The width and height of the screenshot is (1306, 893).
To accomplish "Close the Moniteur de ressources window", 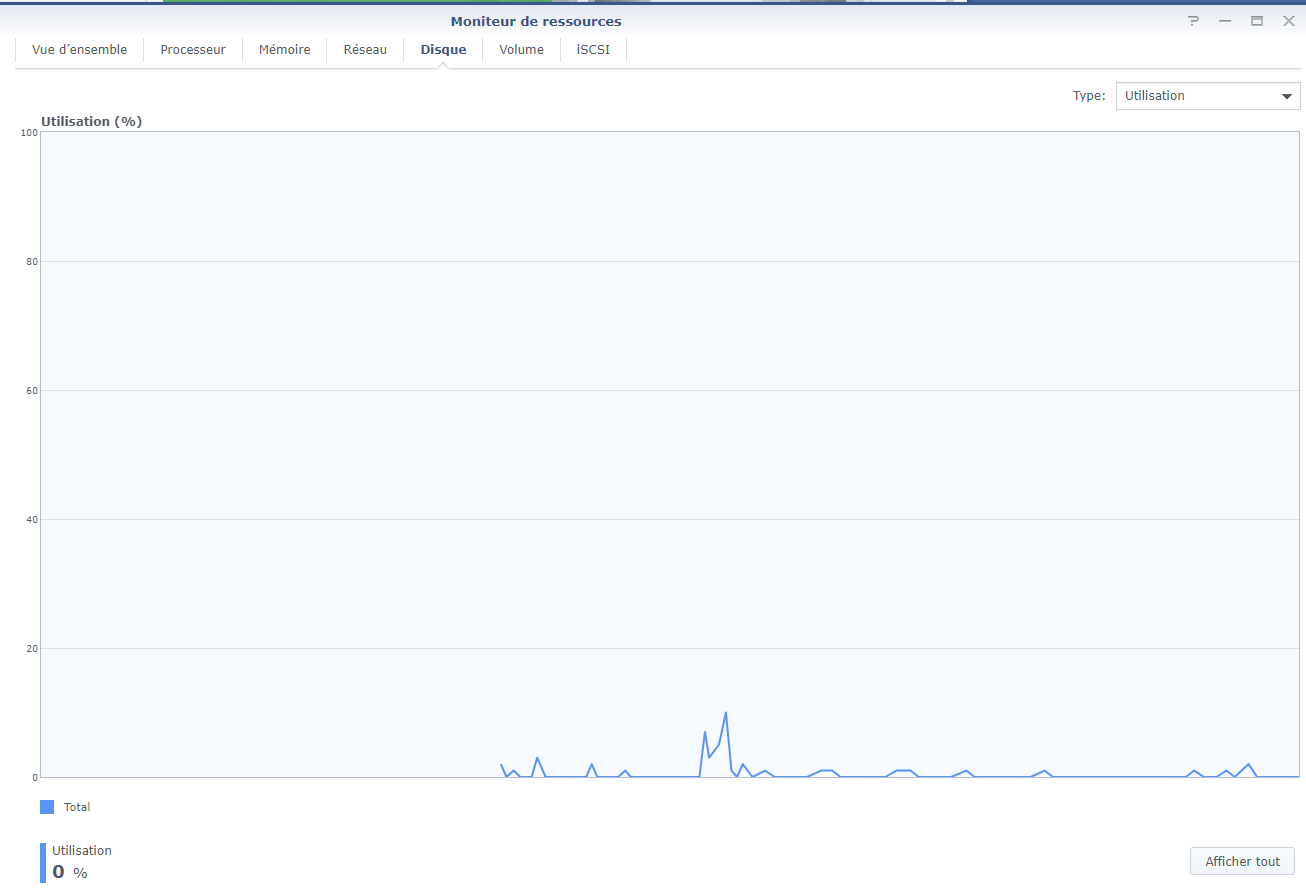I will pyautogui.click(x=1289, y=21).
